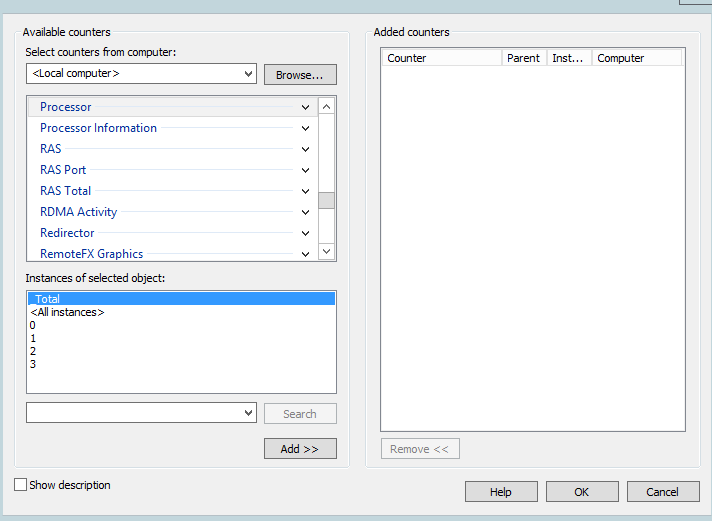Screen dimensions: 712x521
Task: Click the OK button
Action: (582, 492)
